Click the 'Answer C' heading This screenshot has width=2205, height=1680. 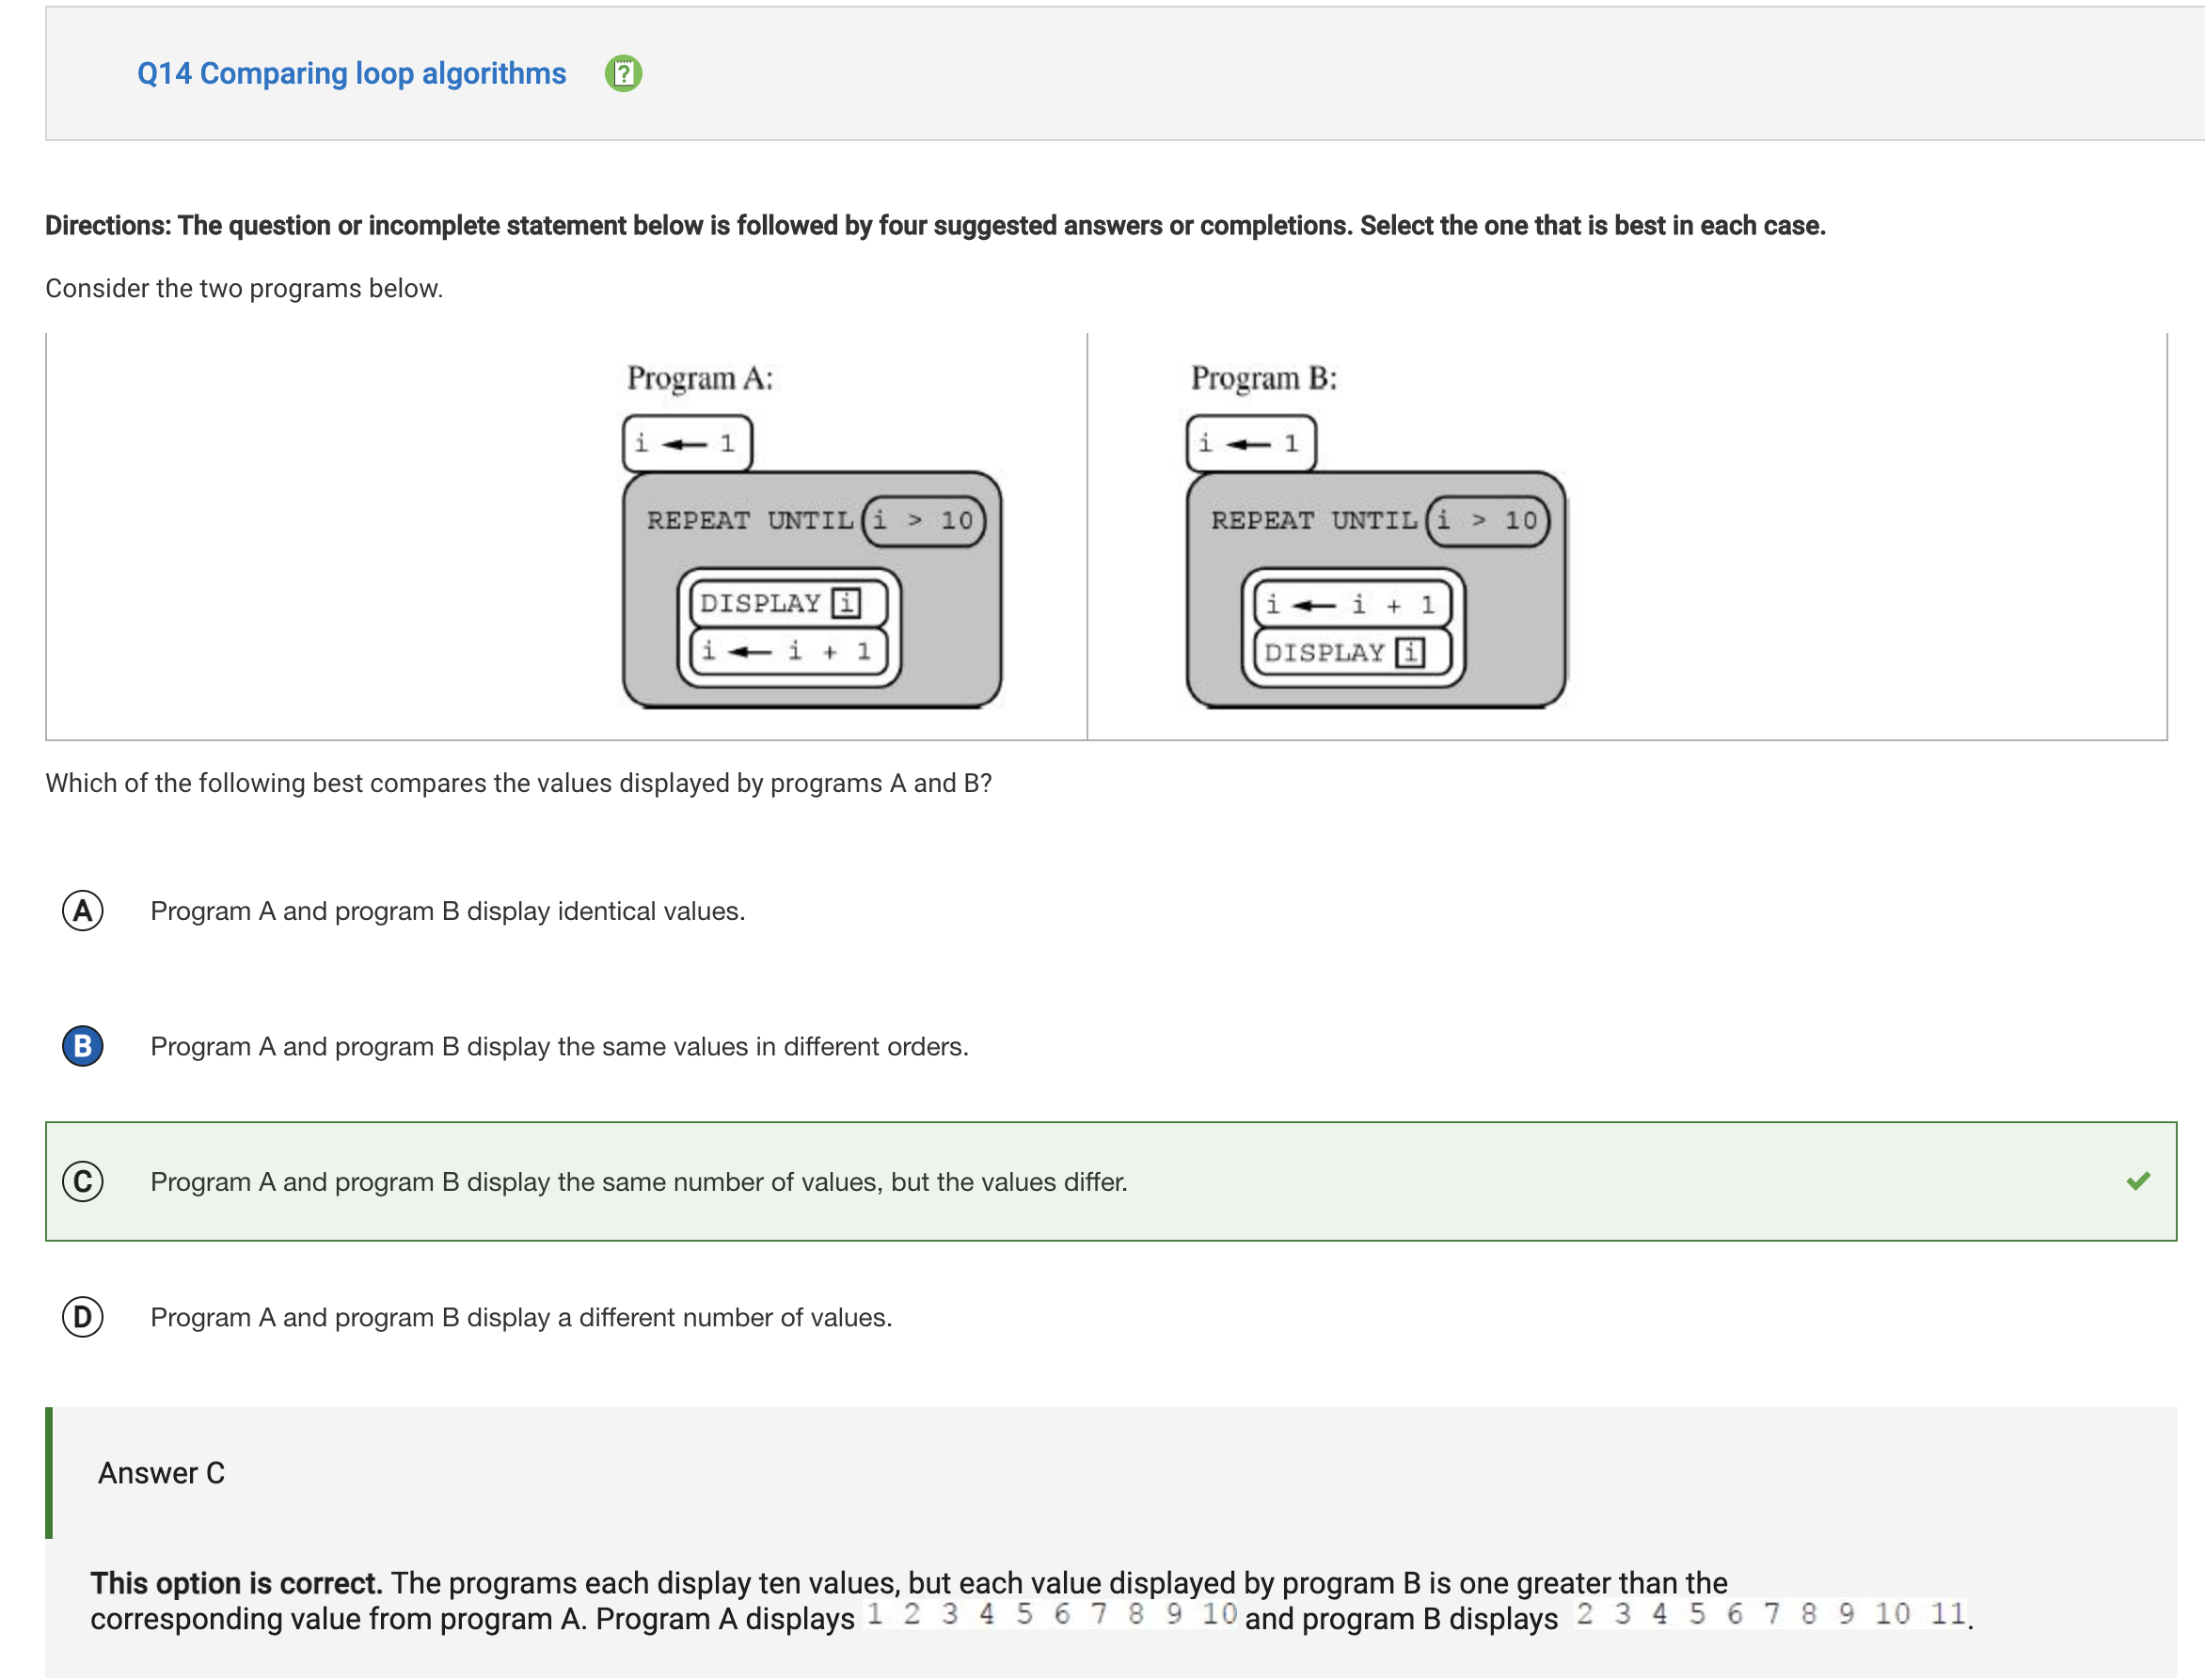[x=161, y=1473]
